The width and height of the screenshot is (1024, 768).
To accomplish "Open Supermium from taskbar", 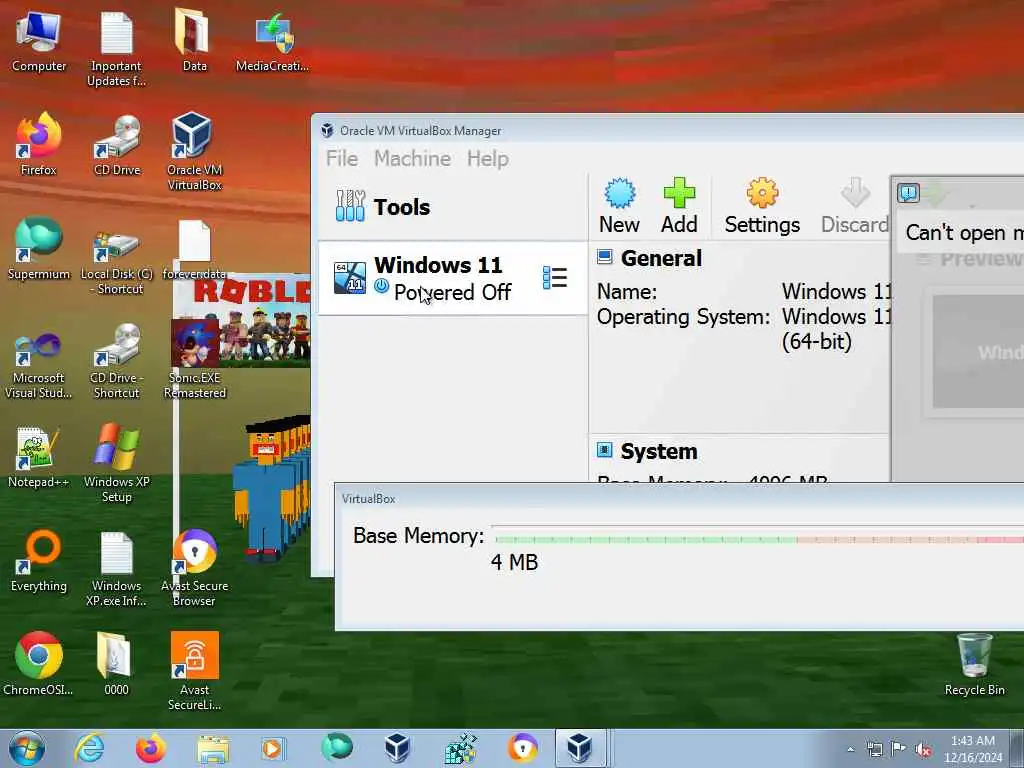I will [x=336, y=748].
